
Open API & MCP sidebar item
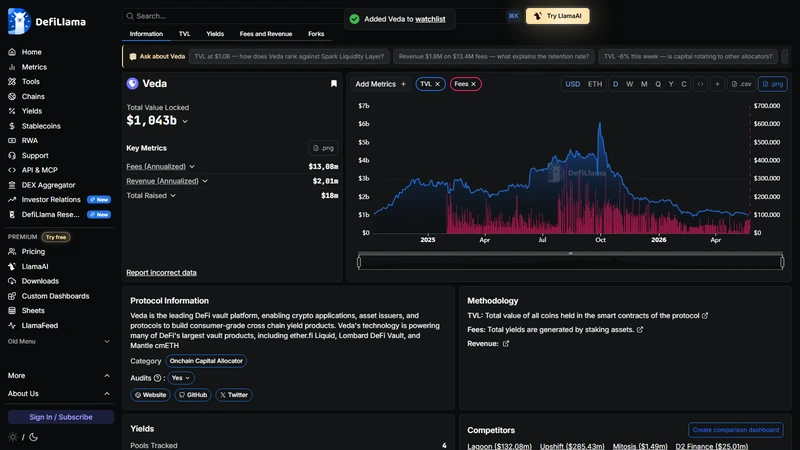[39, 170]
